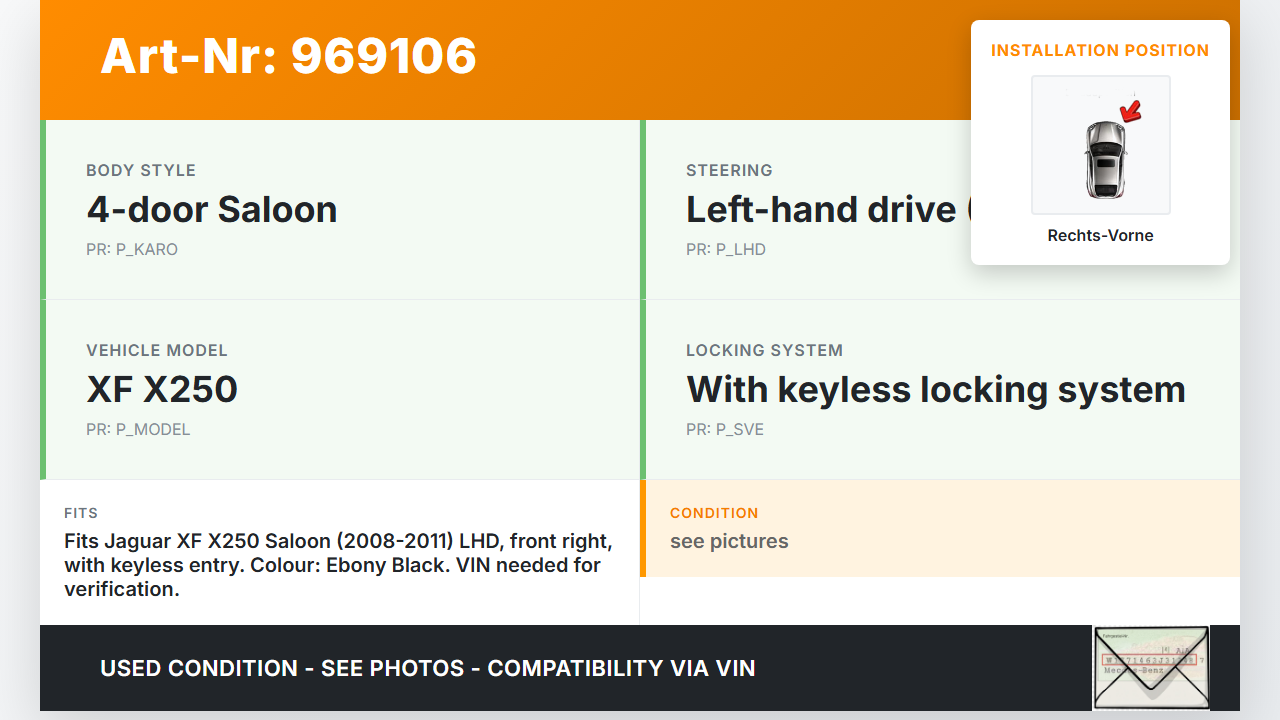The image size is (1280, 720).
Task: Click the Rechts-Vorne label
Action: 1100,235
